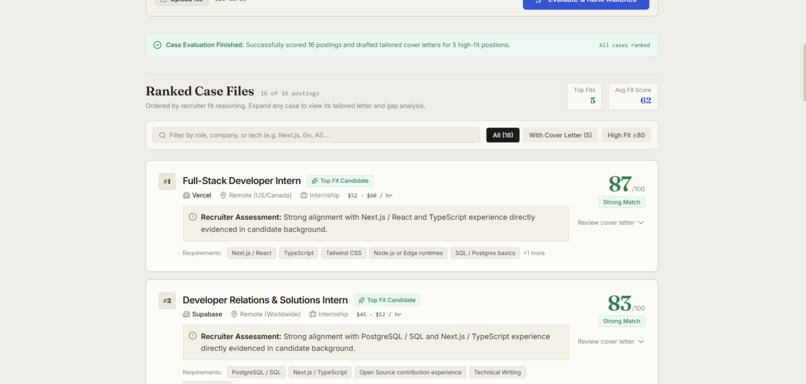Select the High Fit ≥80 tab

626,135
